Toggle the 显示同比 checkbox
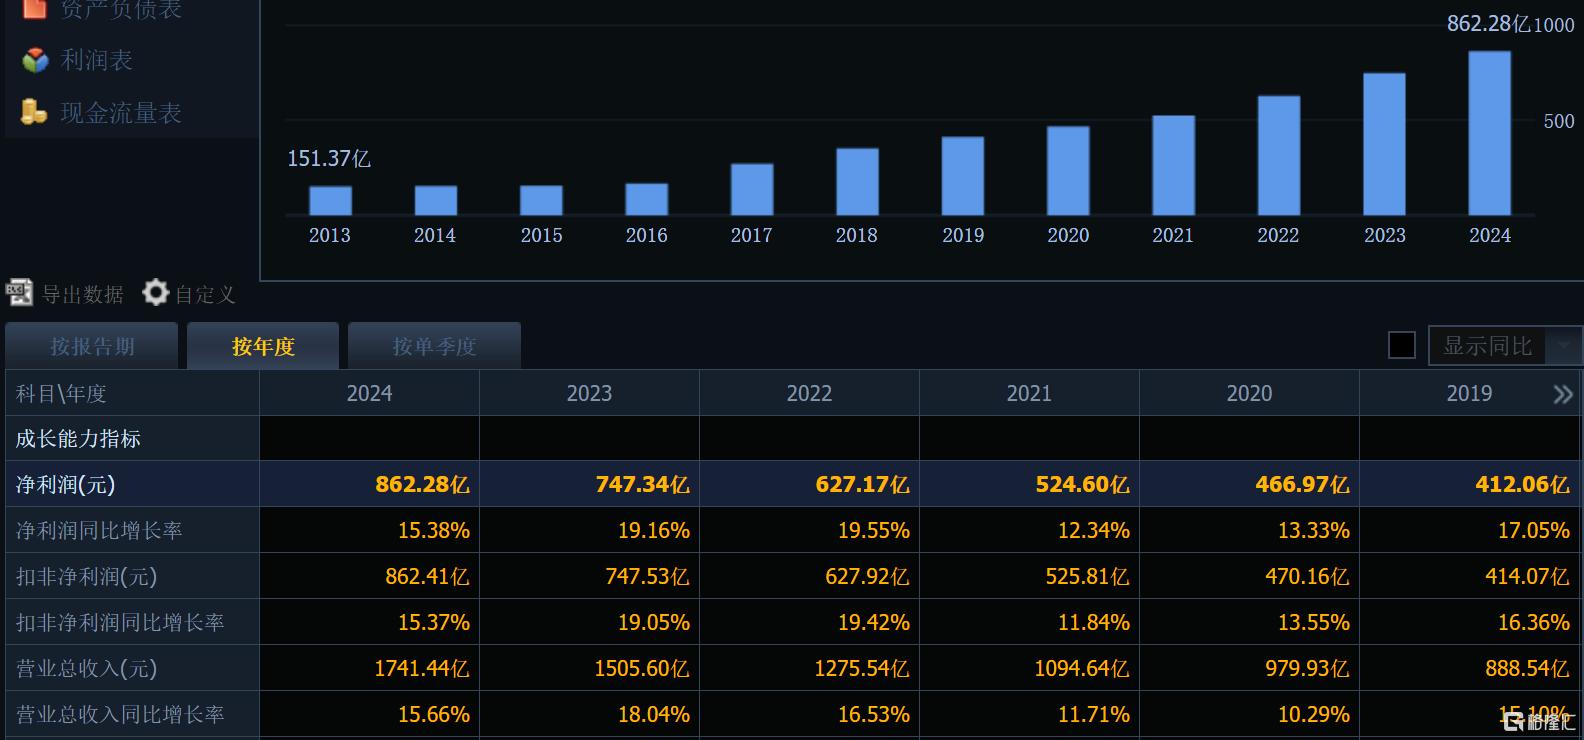This screenshot has height=740, width=1584. click(1402, 346)
